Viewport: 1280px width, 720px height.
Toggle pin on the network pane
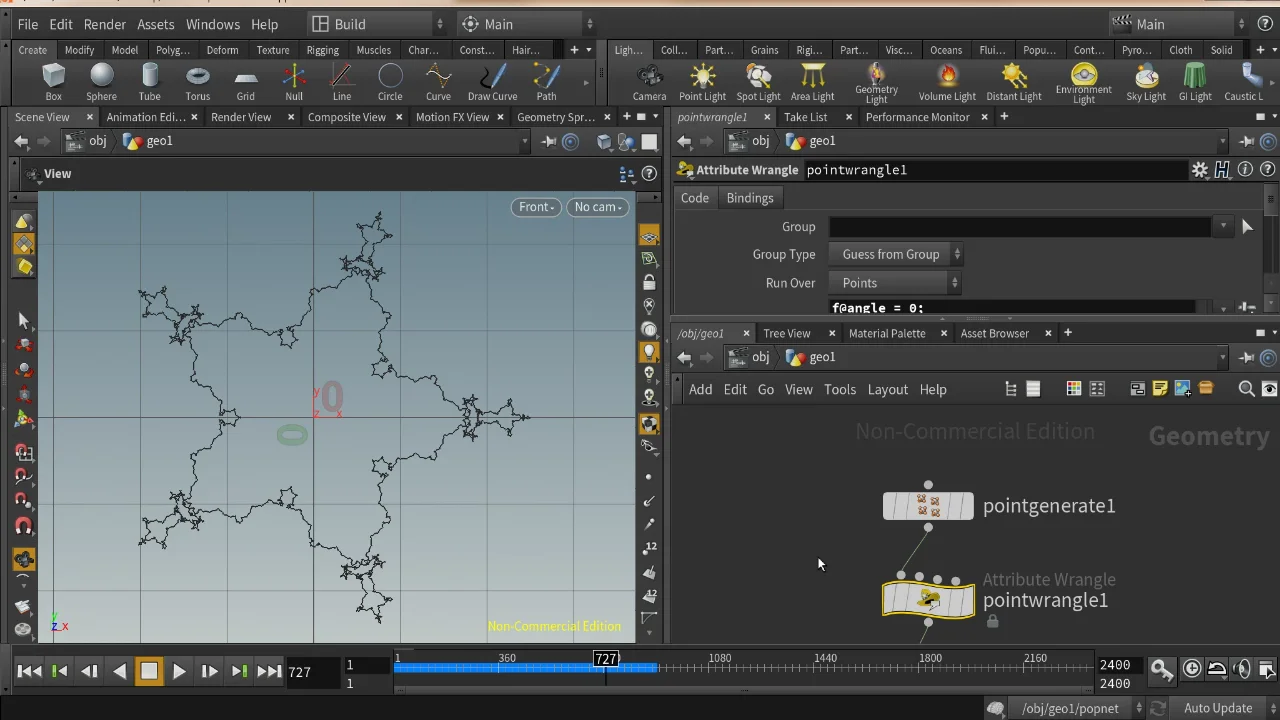1247,357
